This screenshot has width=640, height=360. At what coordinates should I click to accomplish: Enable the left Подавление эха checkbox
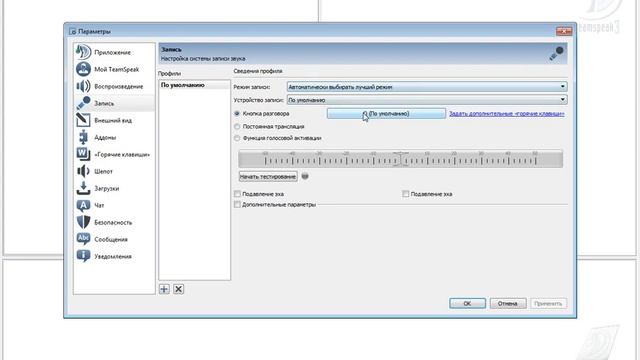[x=237, y=194]
